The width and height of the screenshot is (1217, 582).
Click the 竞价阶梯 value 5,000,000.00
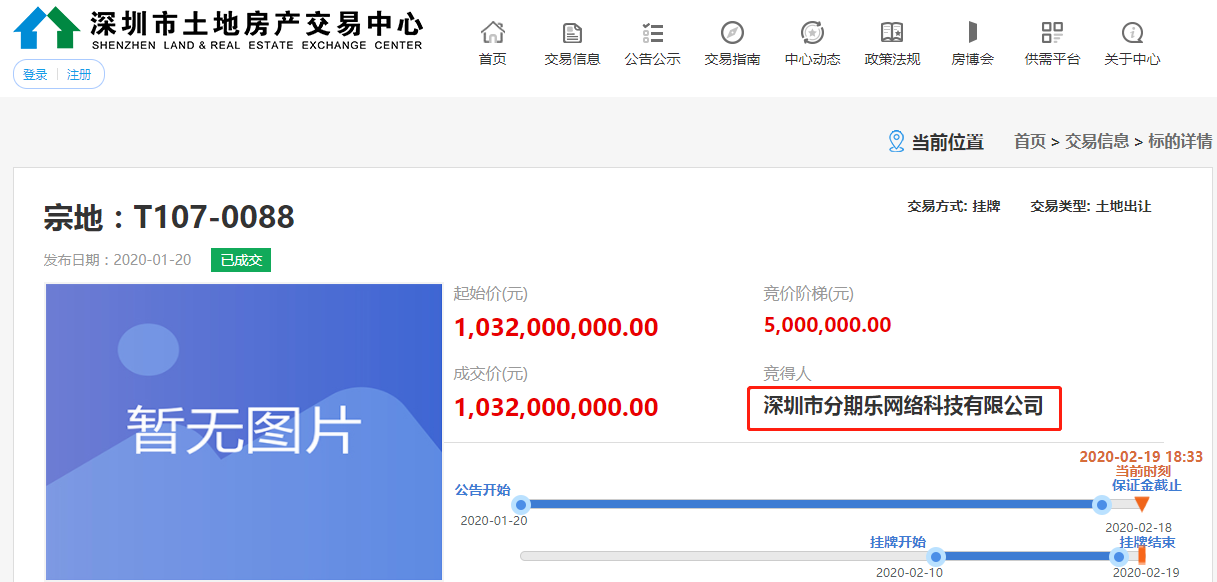pos(827,325)
